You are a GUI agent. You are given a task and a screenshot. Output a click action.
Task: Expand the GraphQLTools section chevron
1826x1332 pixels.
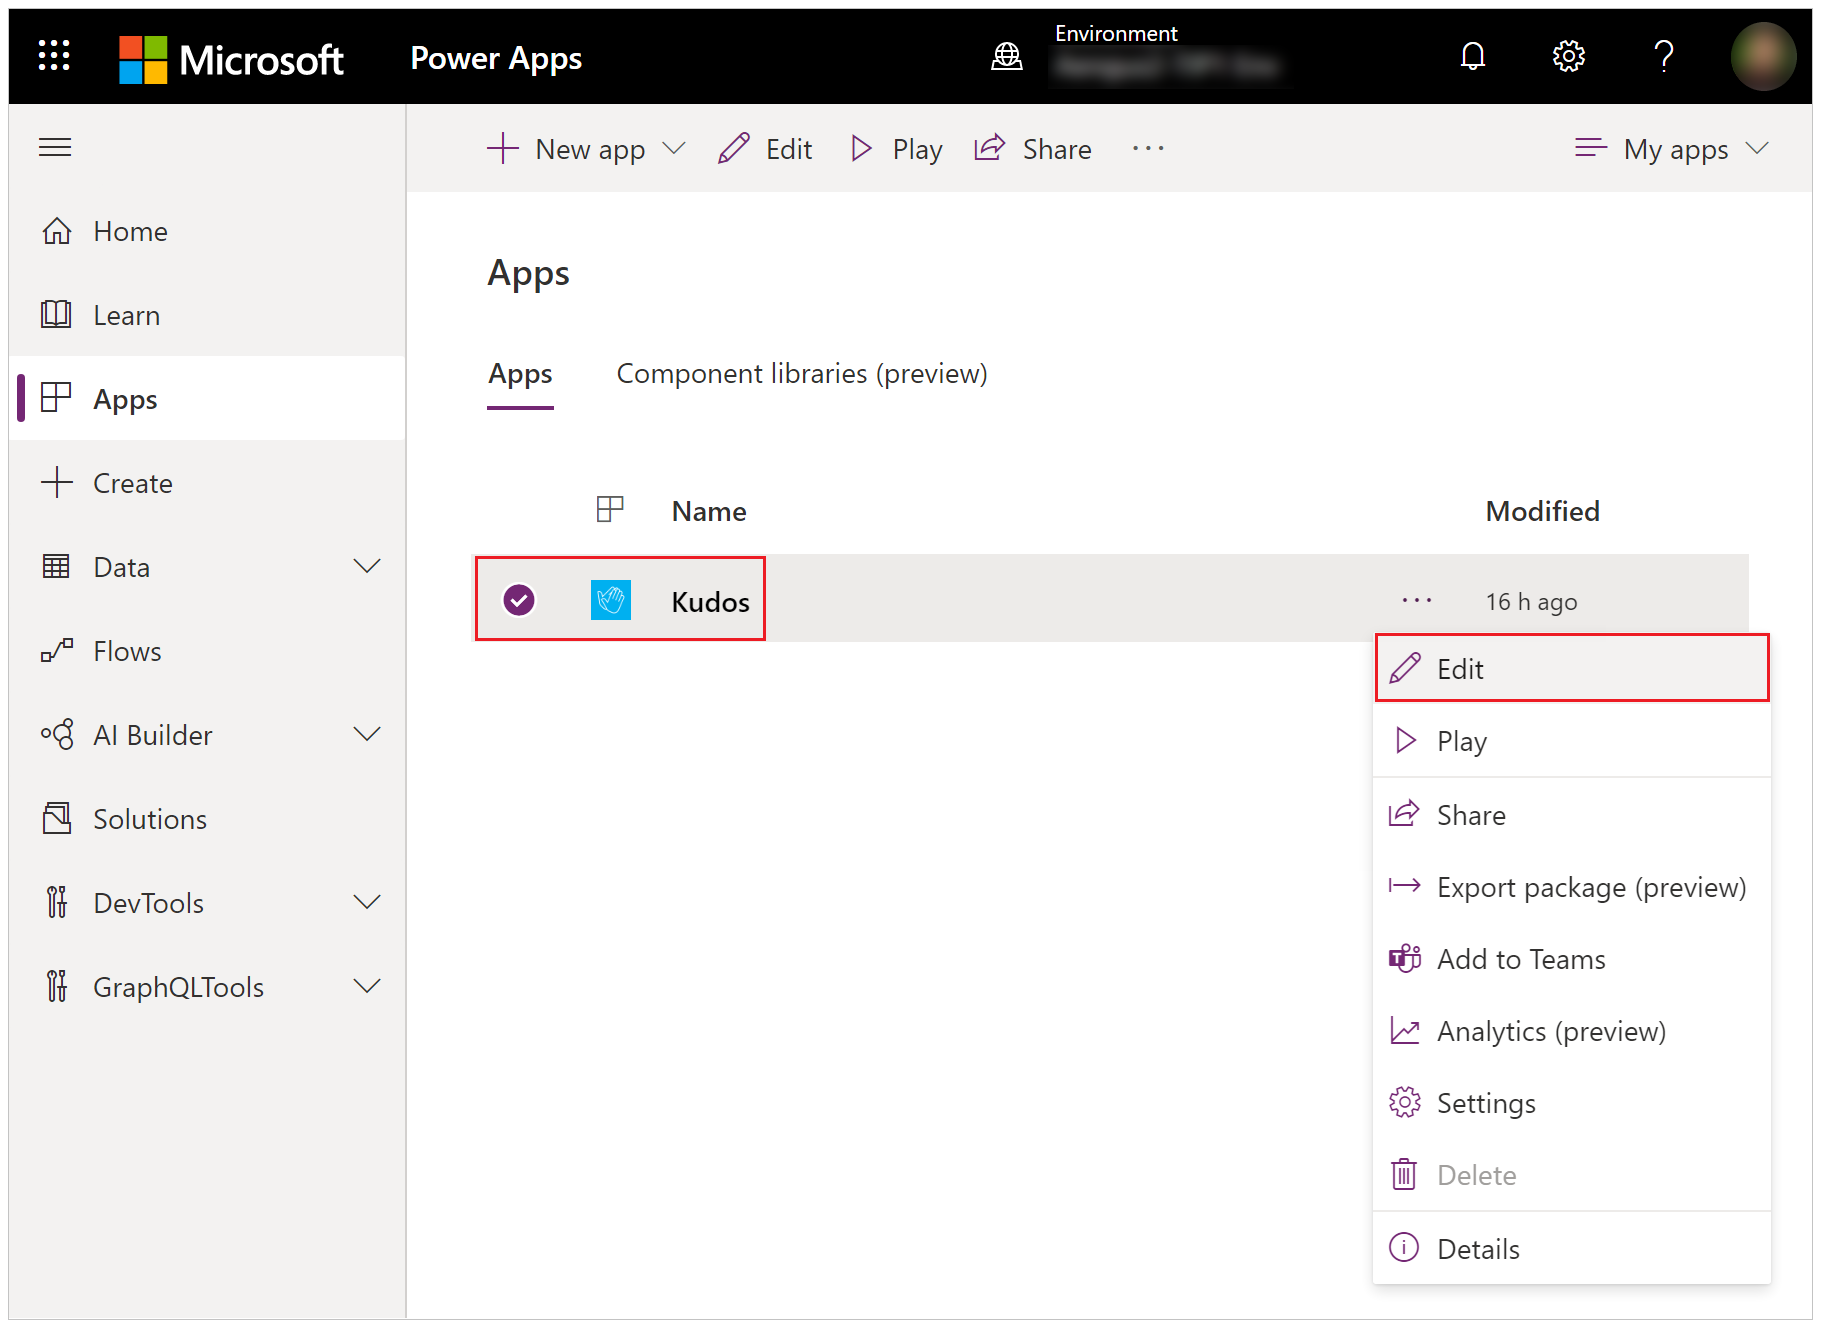[367, 987]
